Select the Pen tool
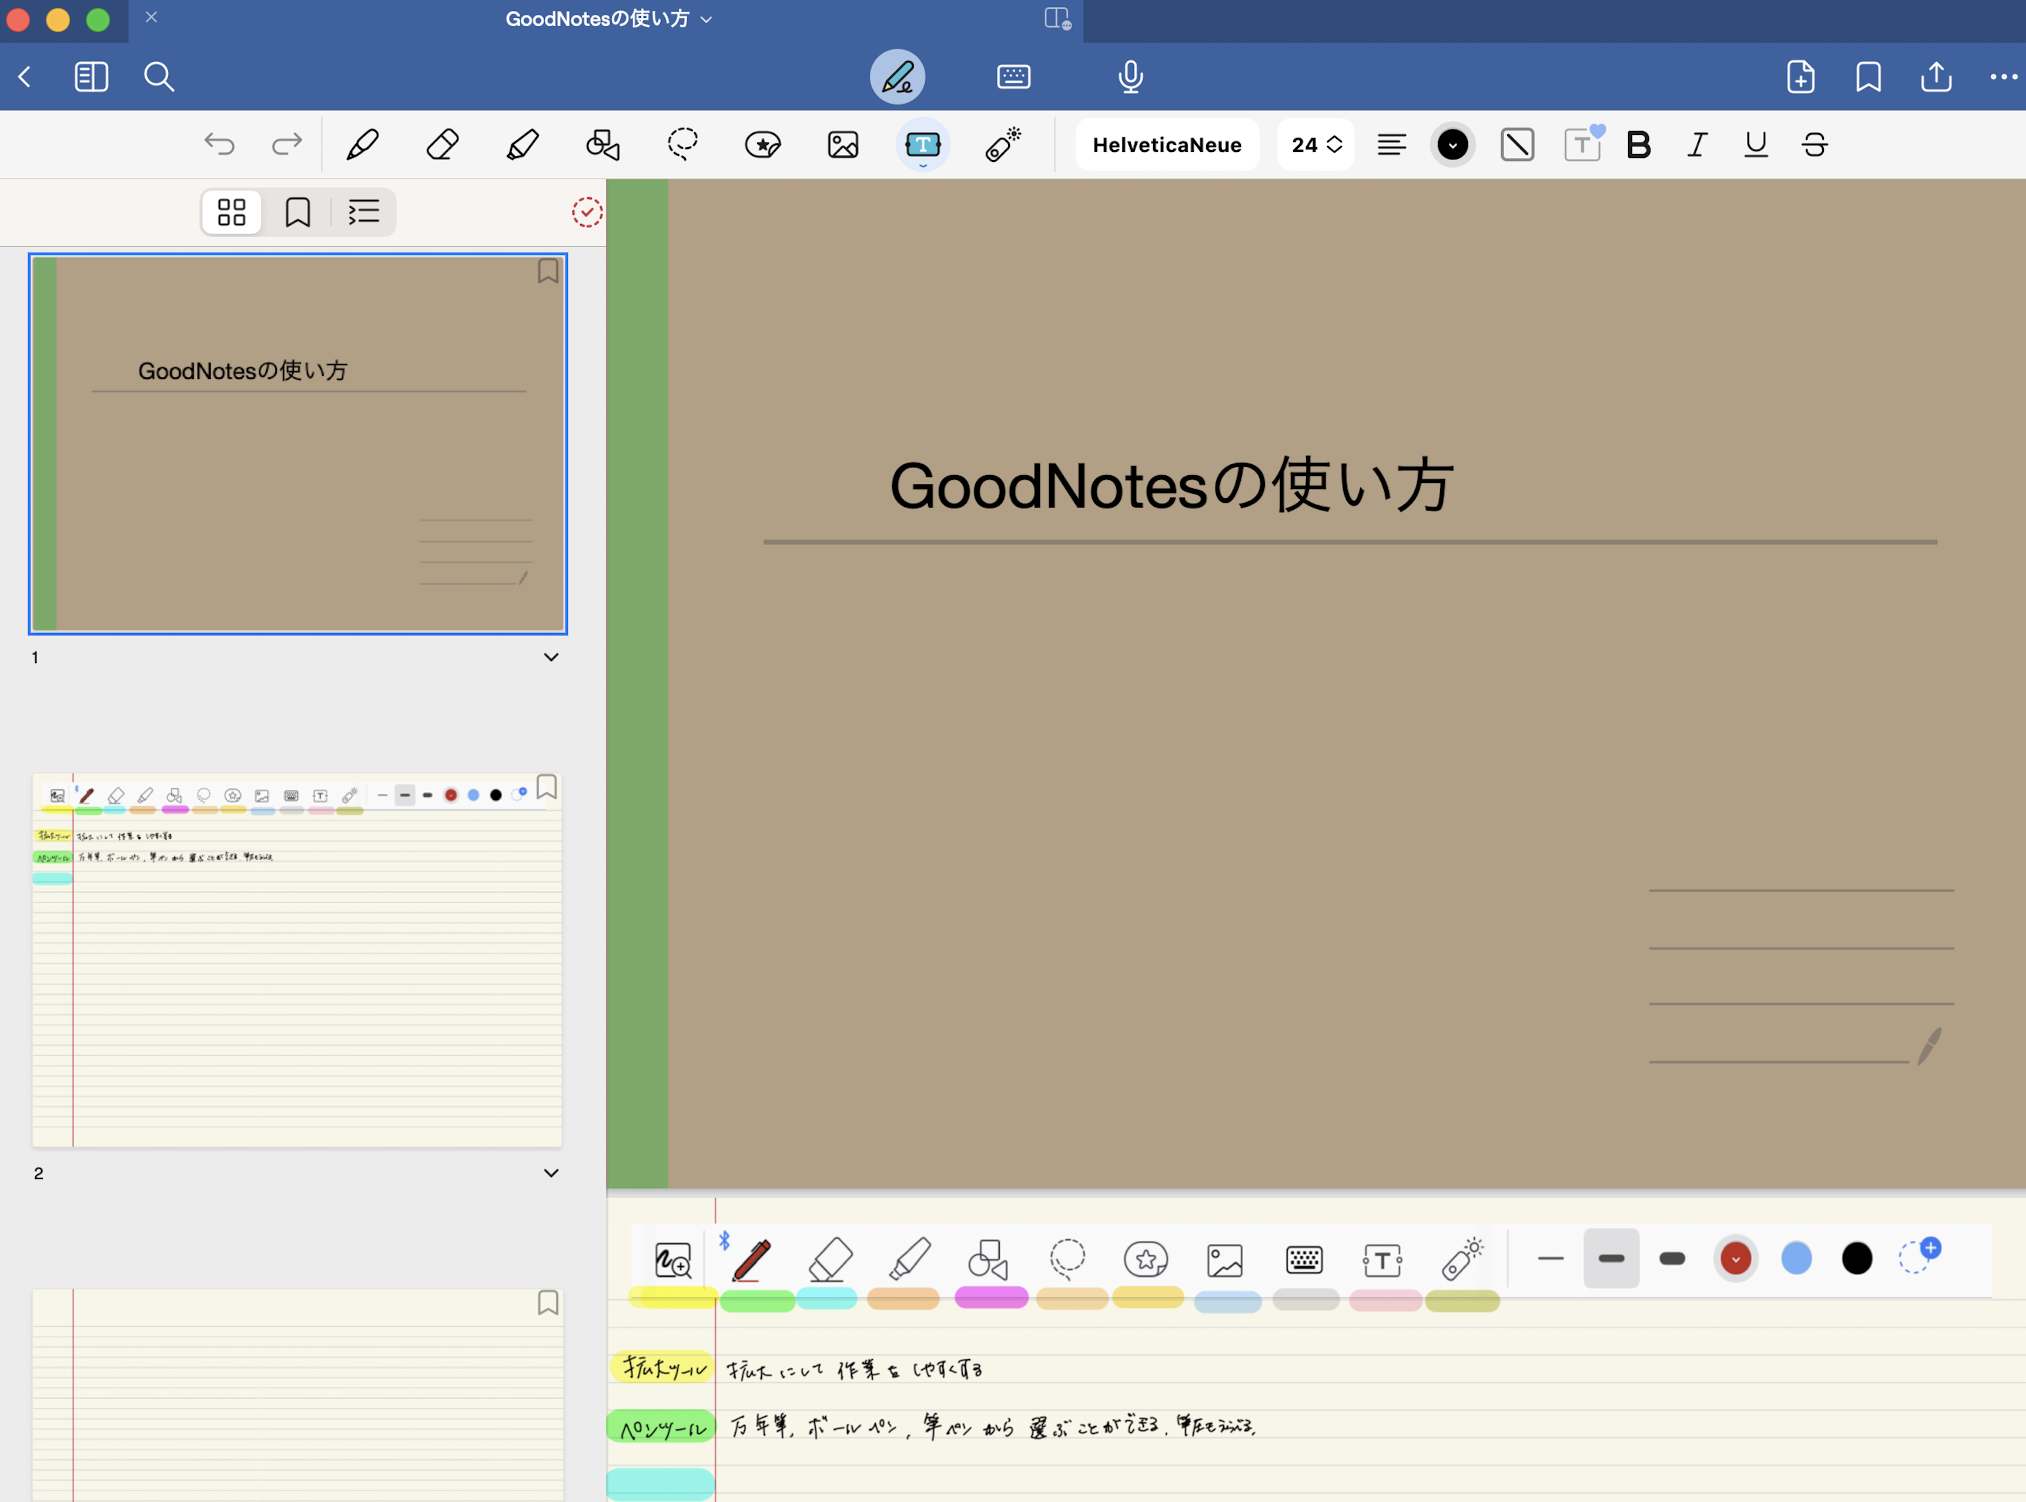Image resolution: width=2026 pixels, height=1502 pixels. pos(362,145)
